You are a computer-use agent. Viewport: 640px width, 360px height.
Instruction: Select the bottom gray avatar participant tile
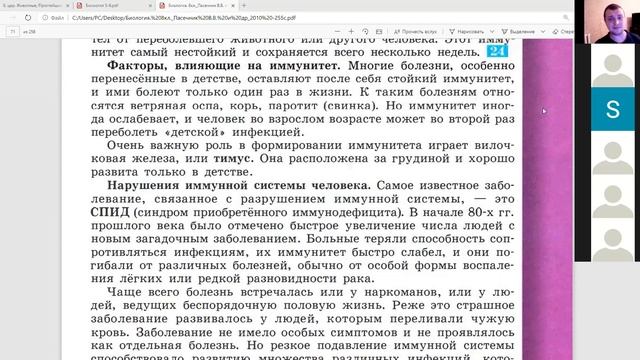point(613,240)
